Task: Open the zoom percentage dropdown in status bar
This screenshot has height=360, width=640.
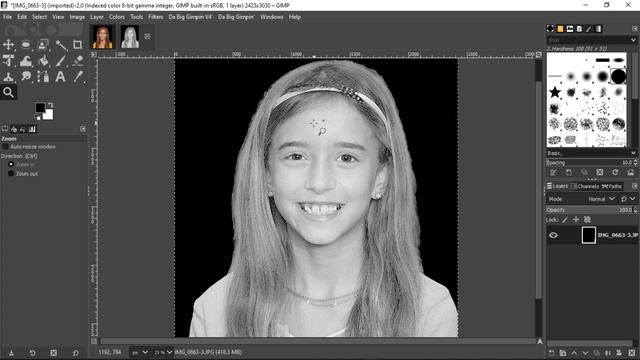Action: click(x=163, y=352)
